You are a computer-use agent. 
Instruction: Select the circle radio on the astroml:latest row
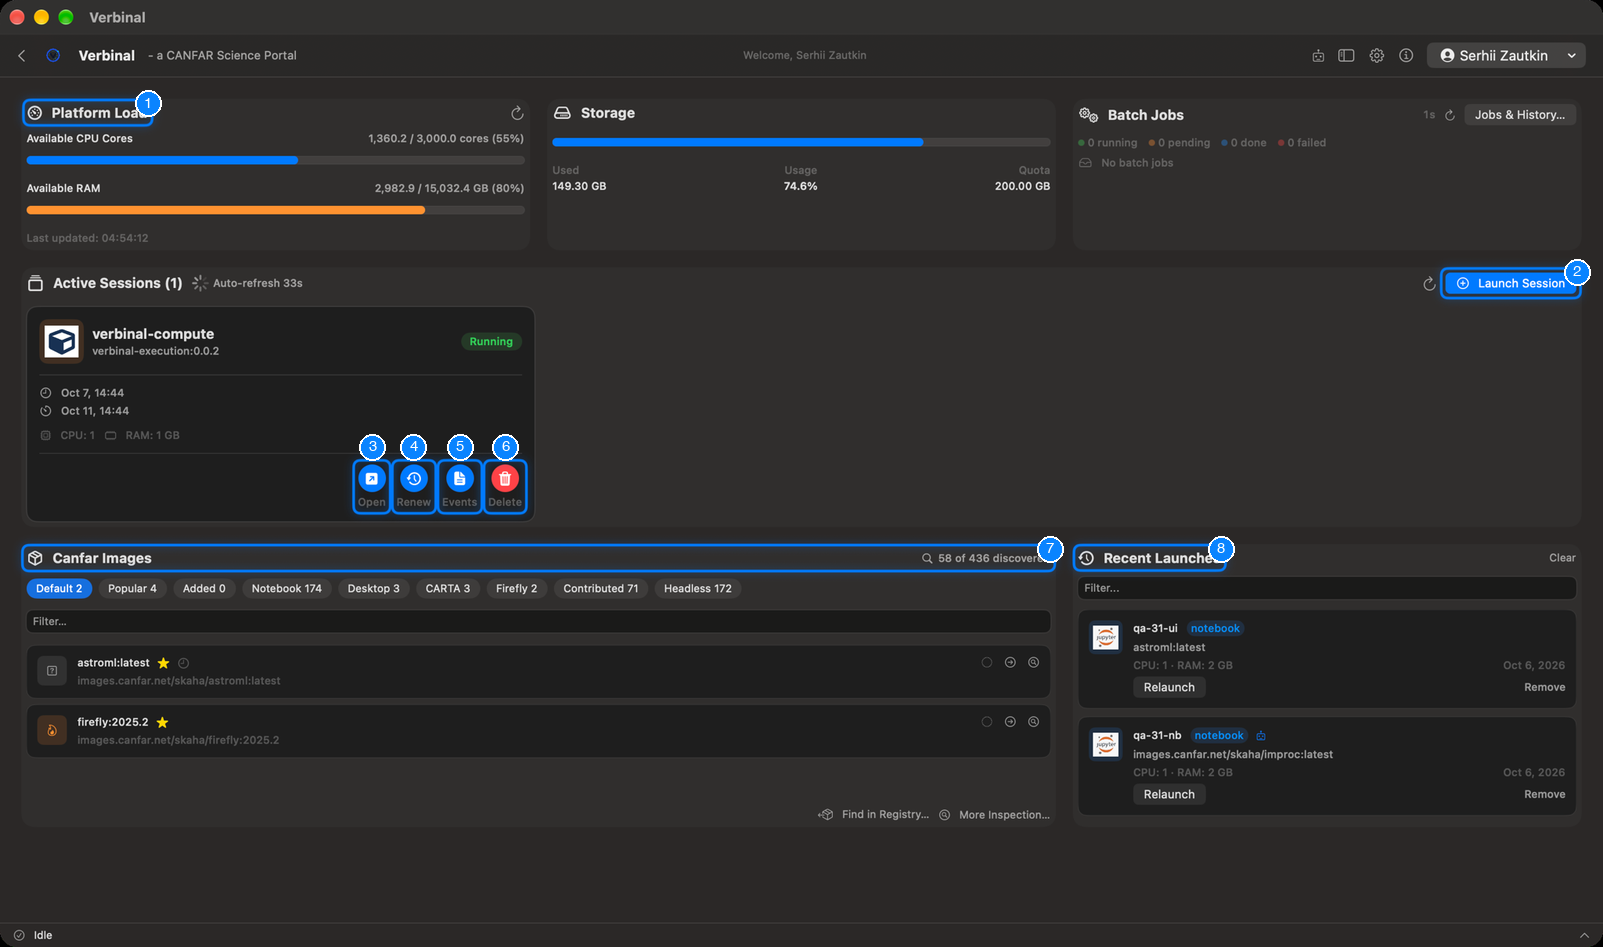(x=987, y=662)
